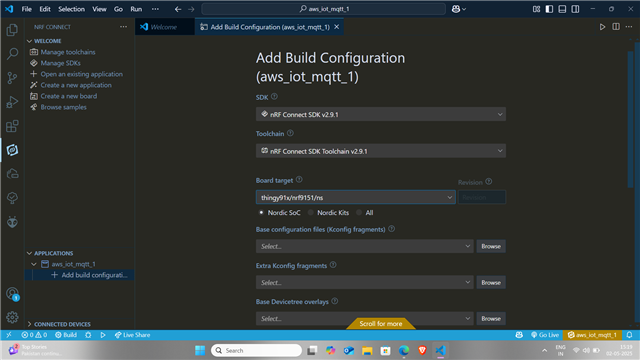Collapse the APPLICATIONS section

pos(50,253)
